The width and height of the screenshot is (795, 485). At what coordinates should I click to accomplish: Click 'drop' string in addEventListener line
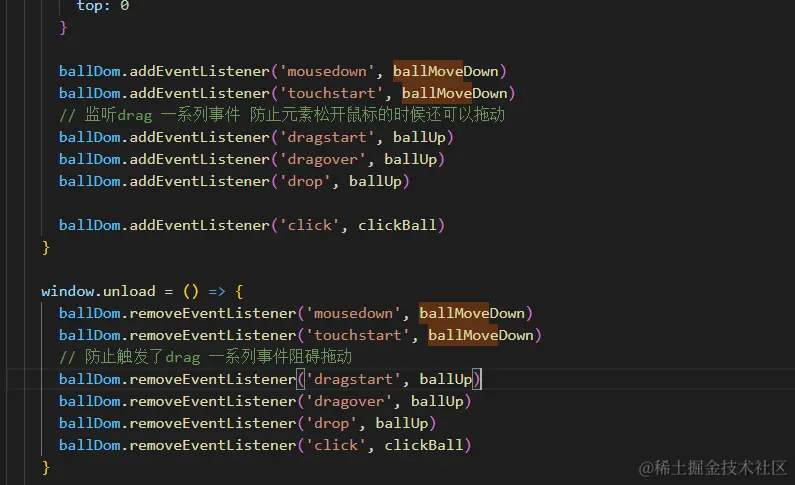[305, 181]
